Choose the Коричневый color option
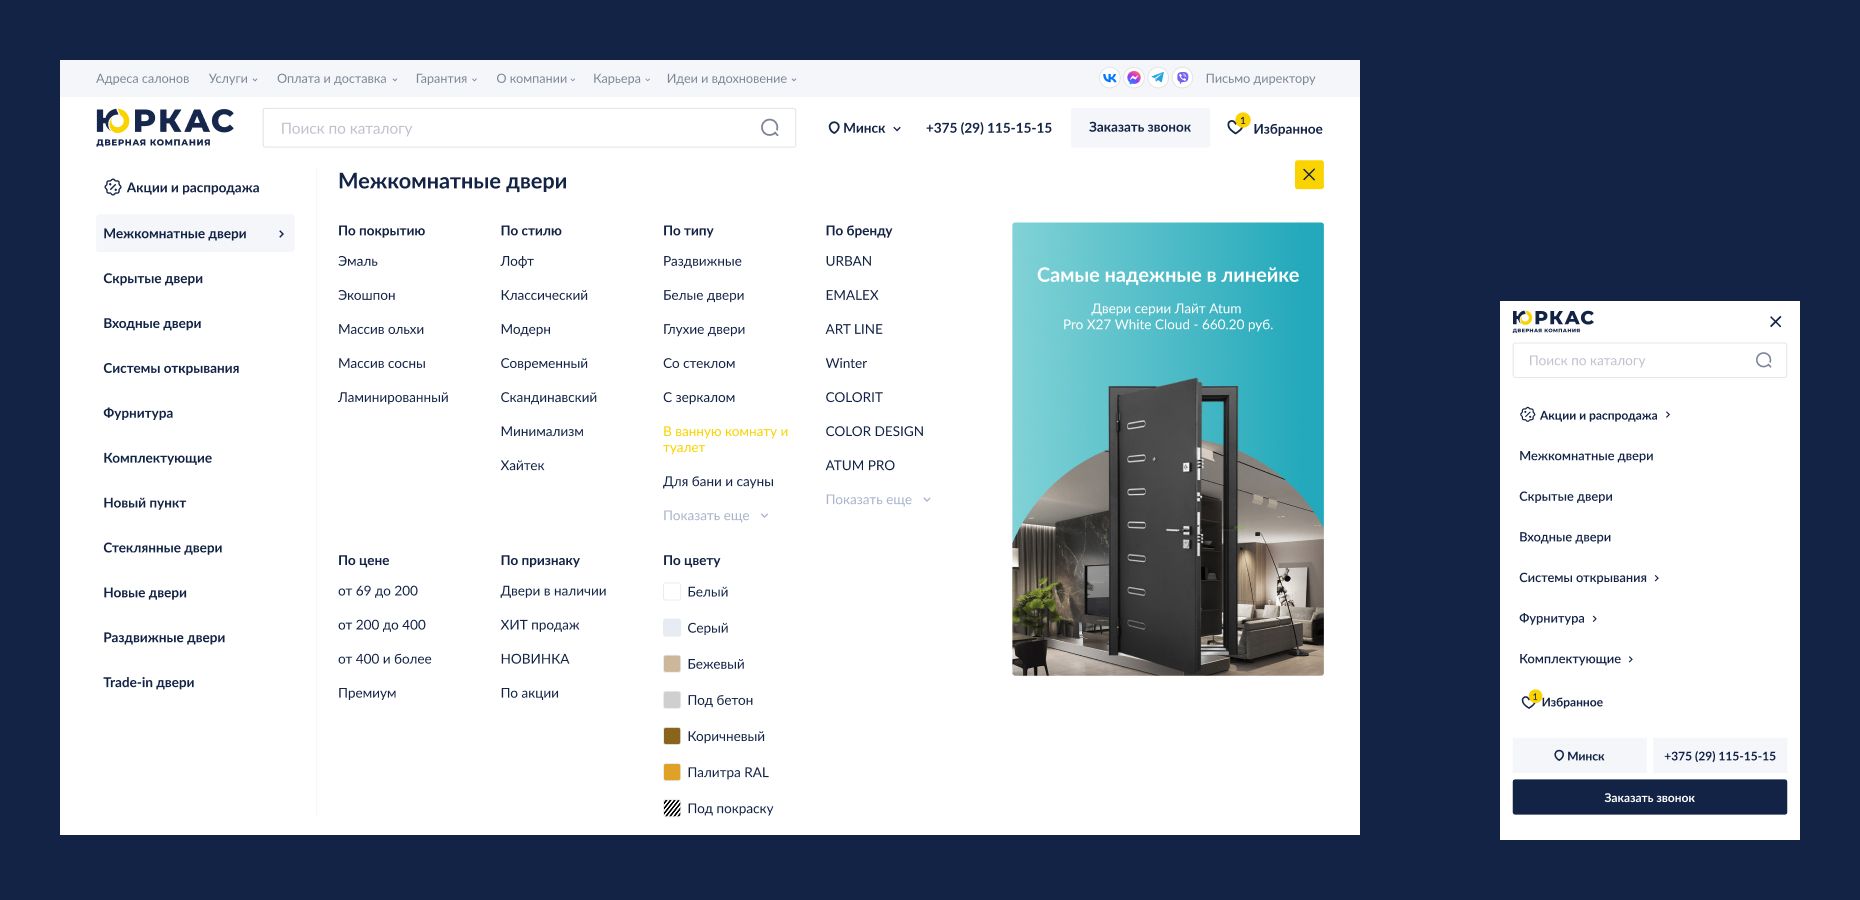 tap(672, 736)
